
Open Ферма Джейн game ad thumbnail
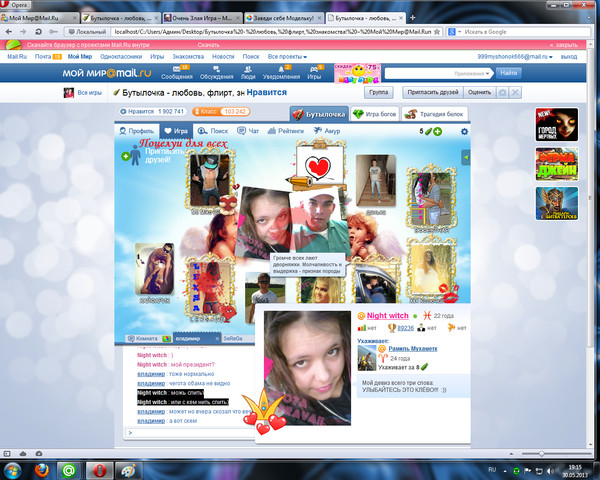click(x=557, y=164)
